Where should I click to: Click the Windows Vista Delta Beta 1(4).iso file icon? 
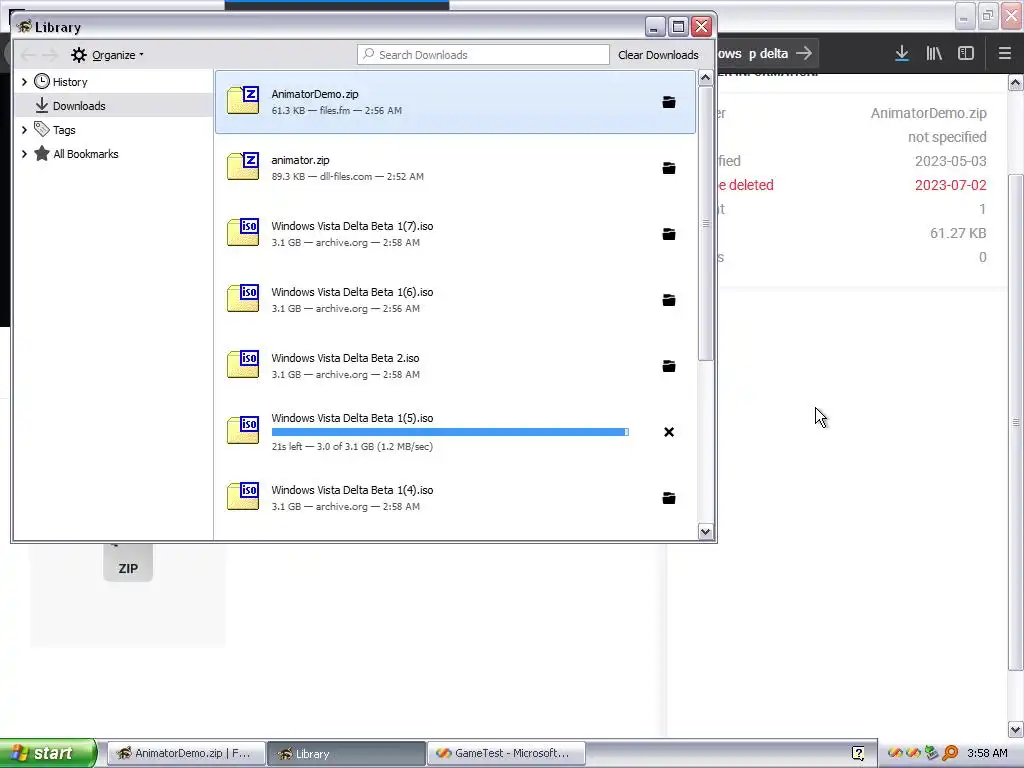[x=243, y=496]
